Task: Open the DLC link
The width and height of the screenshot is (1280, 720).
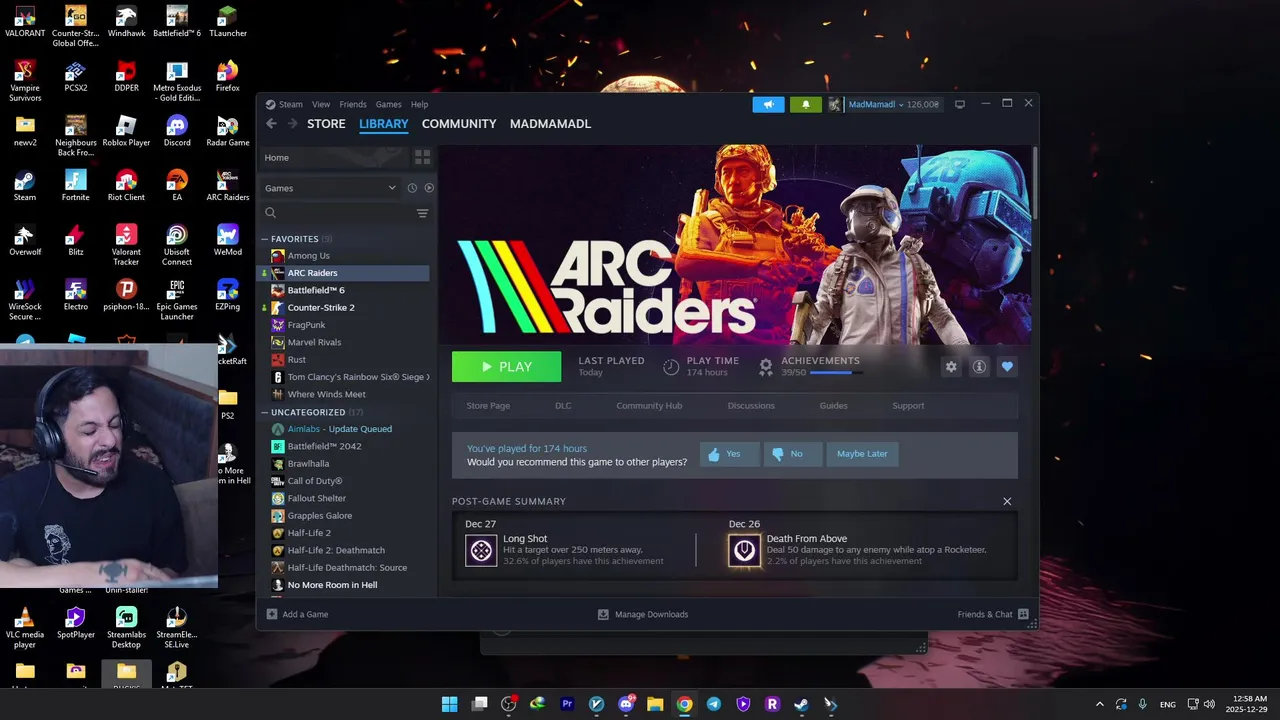Action: coord(563,406)
